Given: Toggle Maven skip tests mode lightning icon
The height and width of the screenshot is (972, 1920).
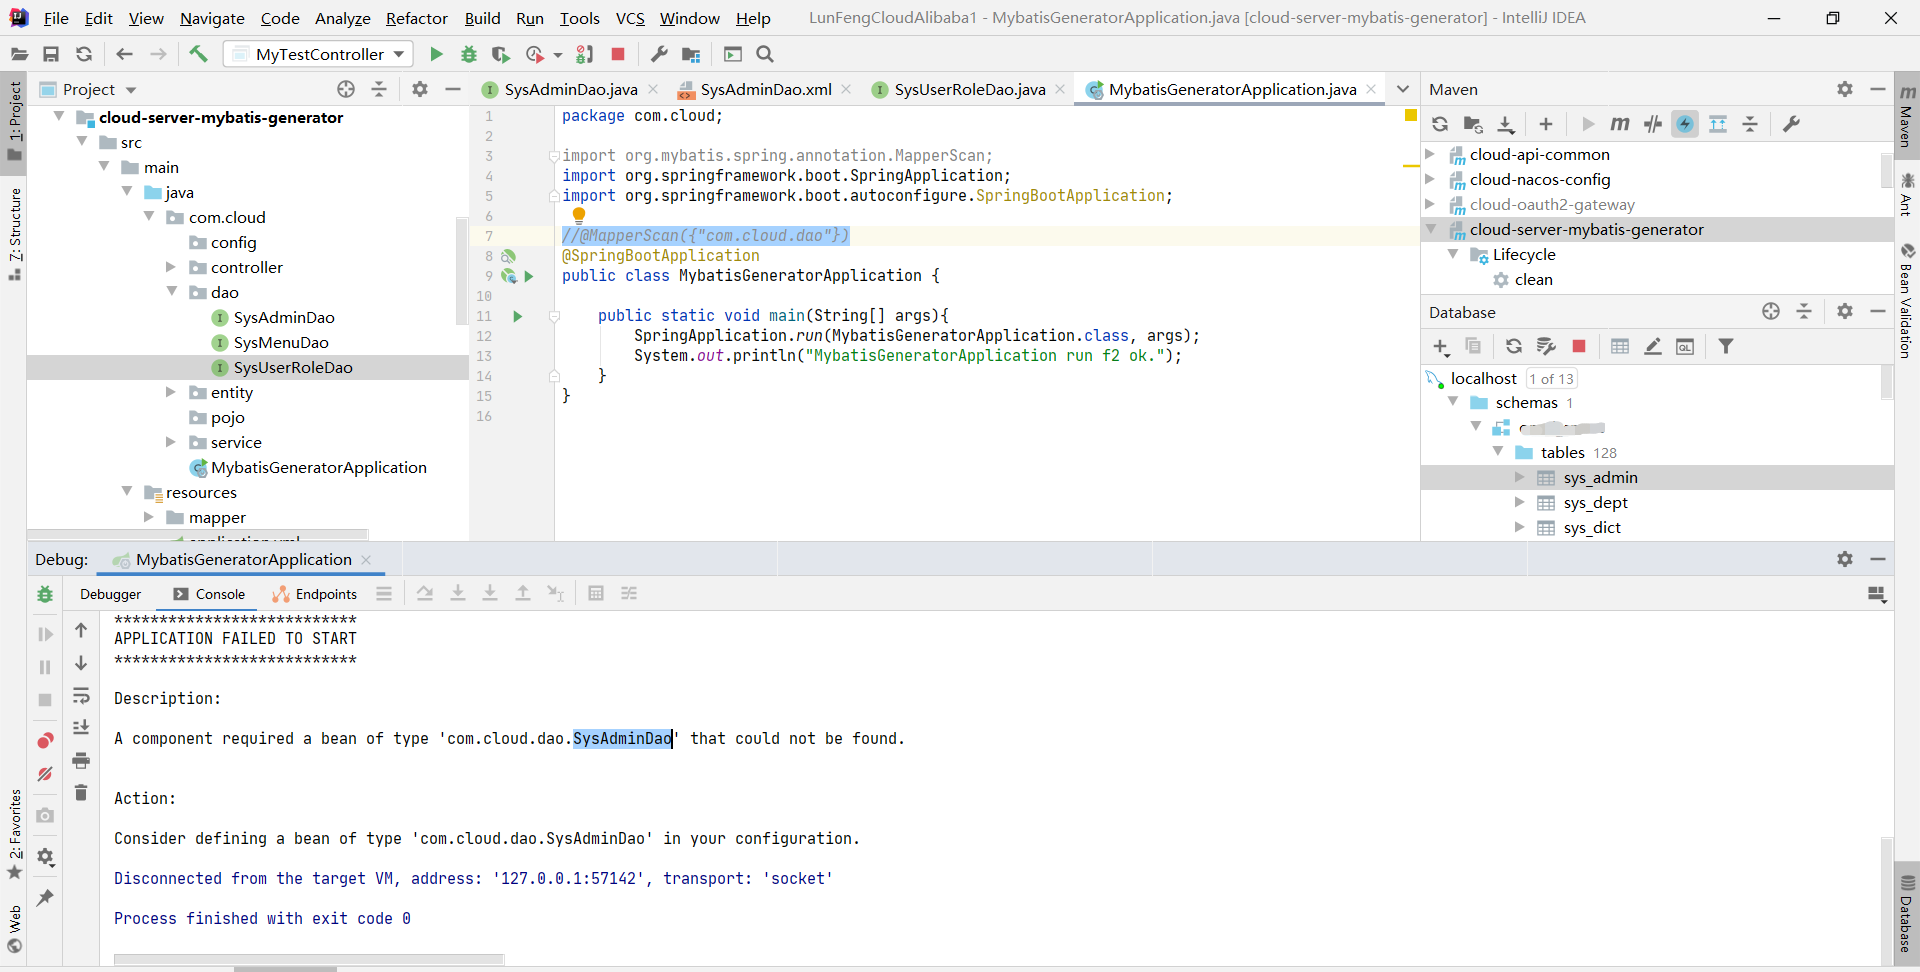Looking at the screenshot, I should click(x=1685, y=124).
